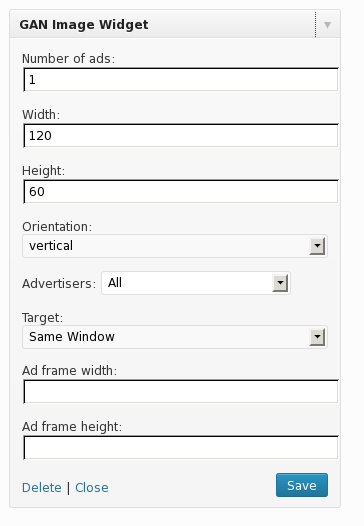
Task: Click the "Advertisers:" label
Action: click(59, 284)
